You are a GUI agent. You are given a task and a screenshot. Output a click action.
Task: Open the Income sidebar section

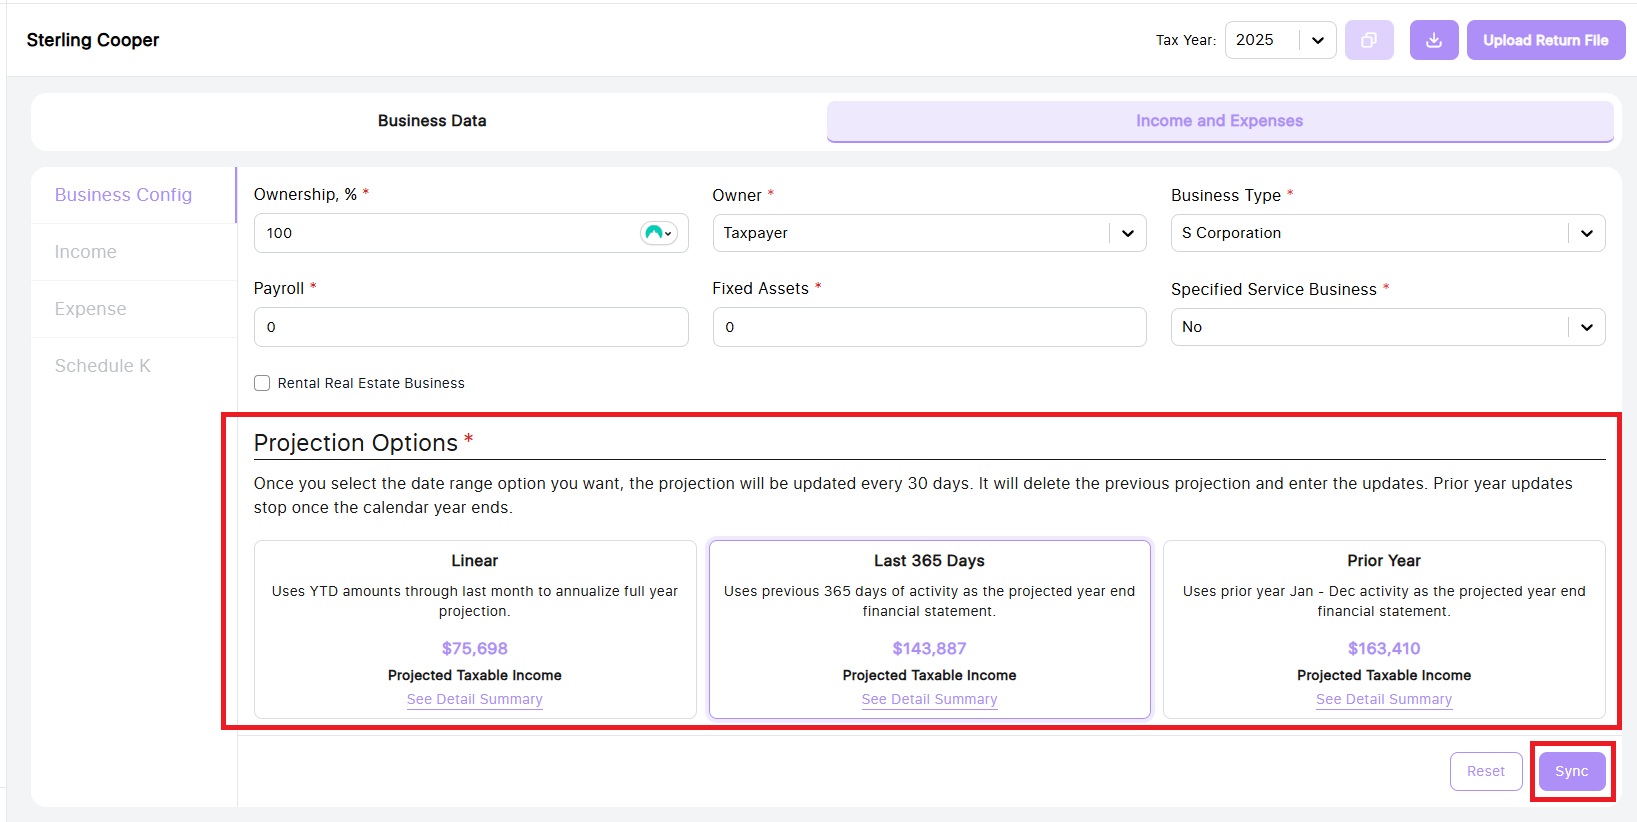86,252
